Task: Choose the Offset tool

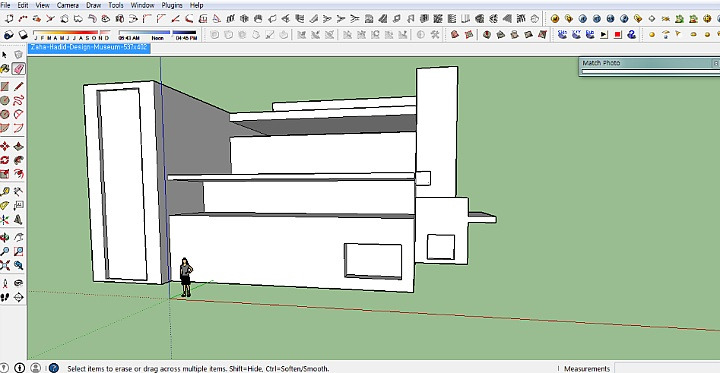Action: [x=18, y=174]
